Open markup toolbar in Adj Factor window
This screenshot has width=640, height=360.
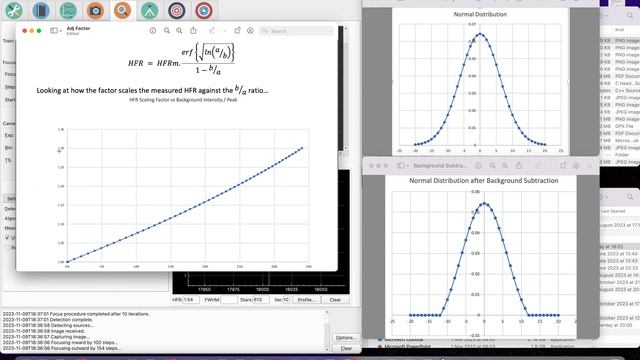(x=250, y=31)
